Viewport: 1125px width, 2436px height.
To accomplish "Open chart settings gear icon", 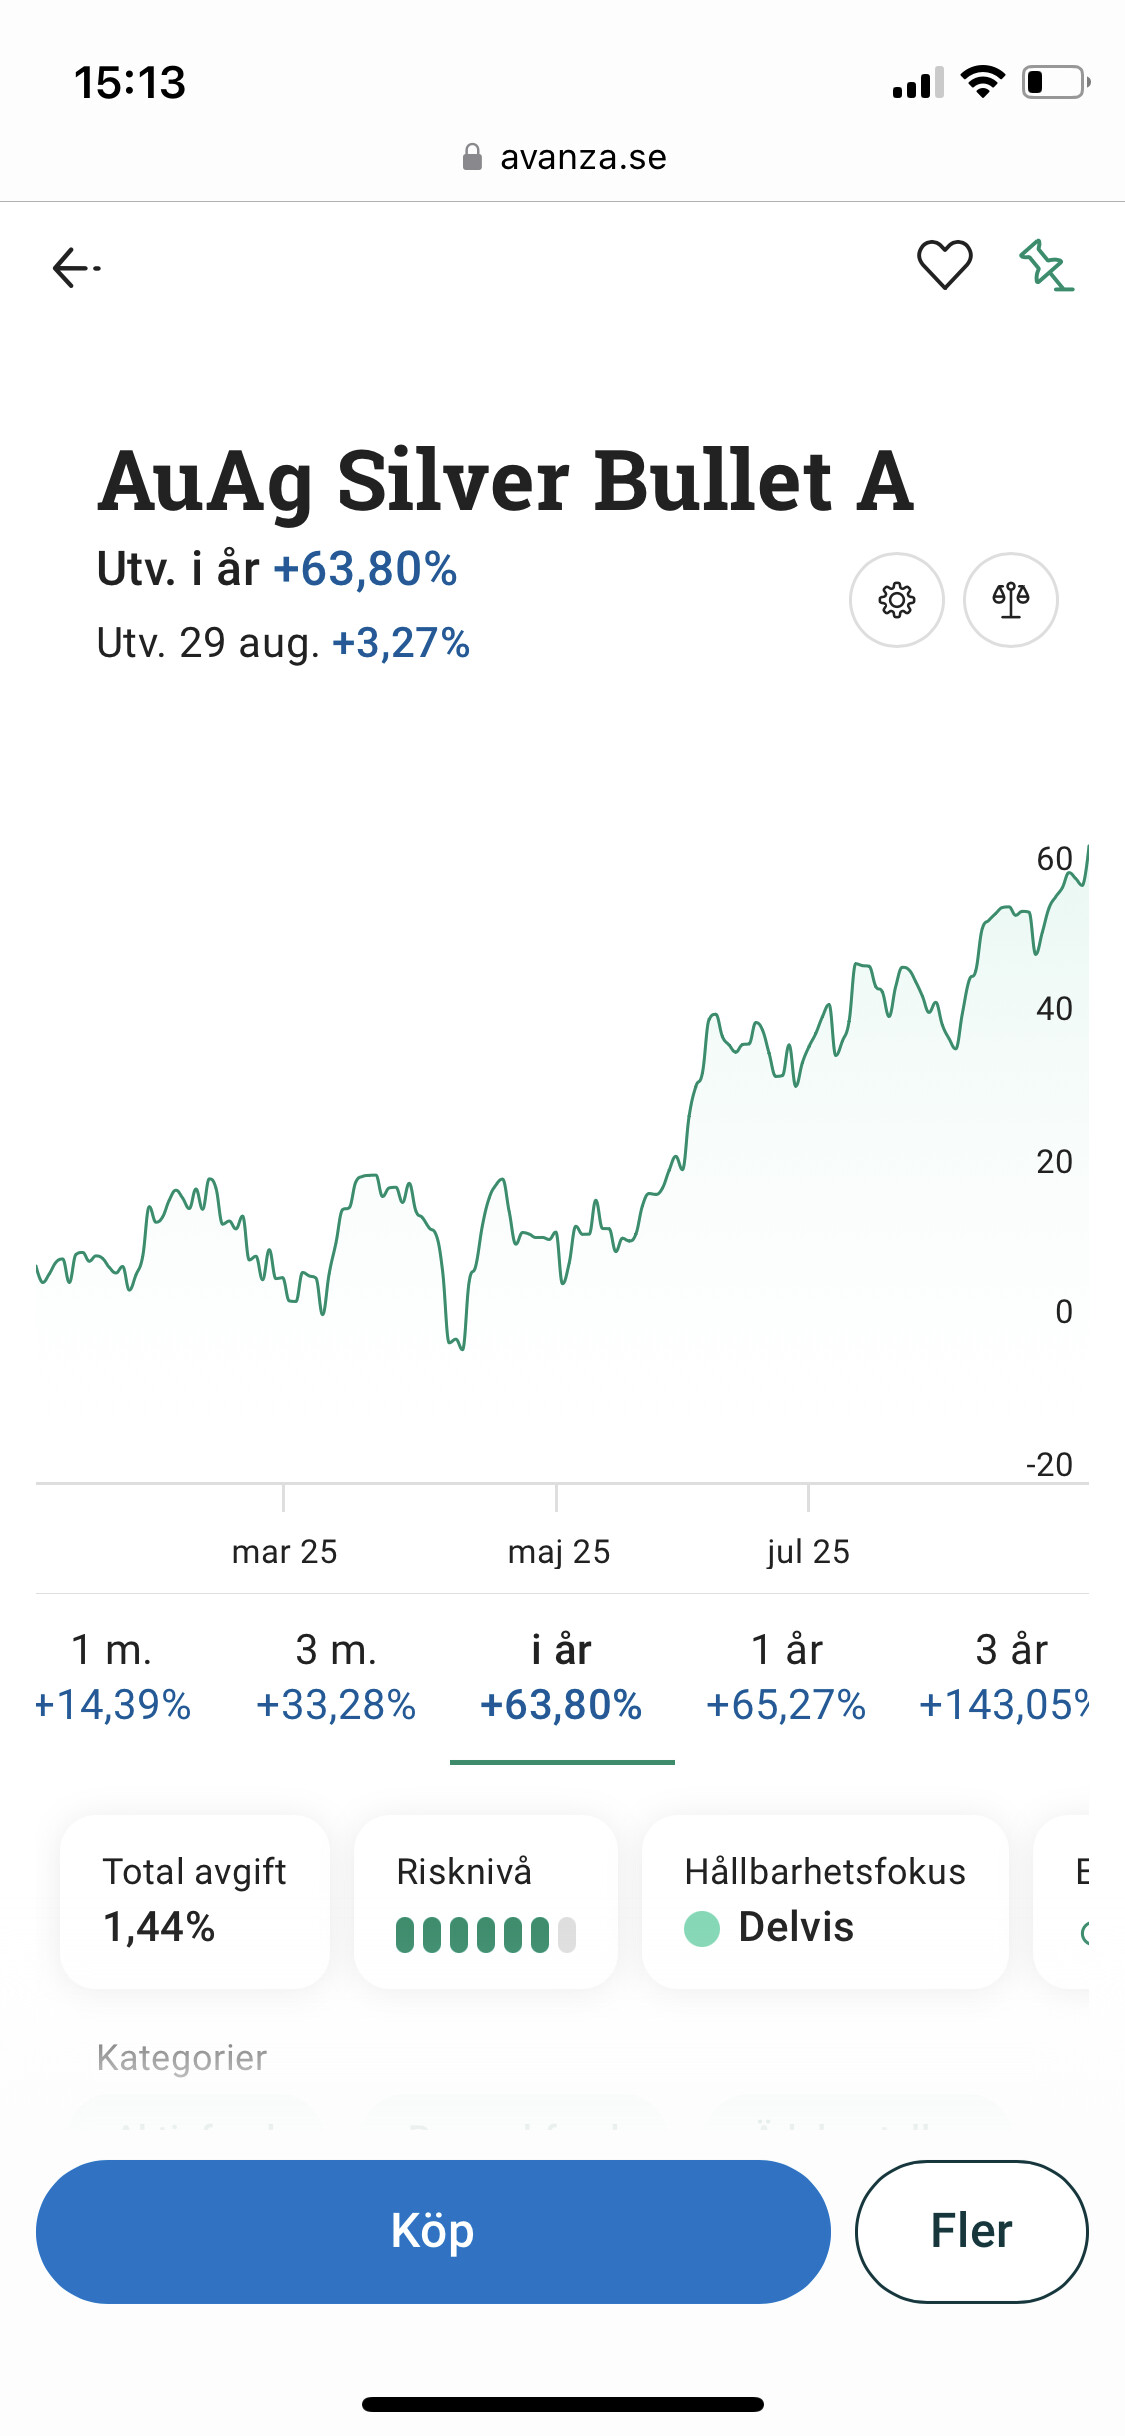I will pos(896,600).
